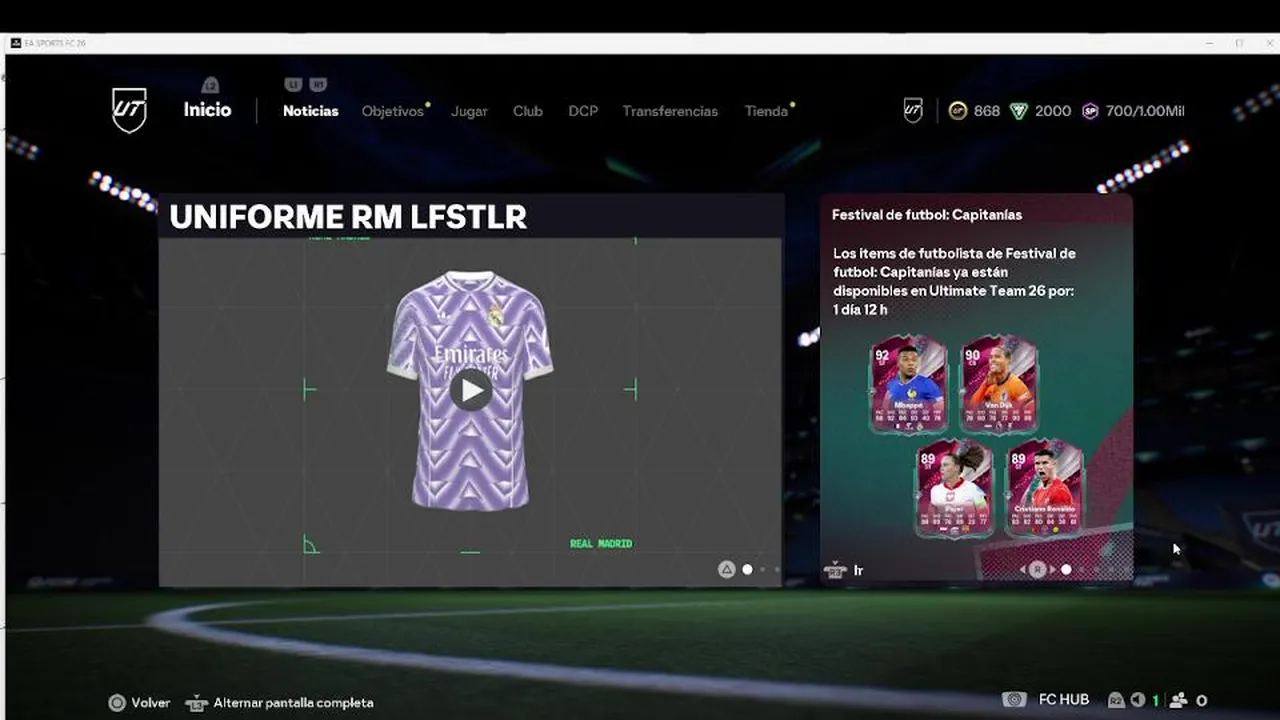Click the left arrow of the Festival carousel
1280x720 pixels.
[x=1023, y=569]
